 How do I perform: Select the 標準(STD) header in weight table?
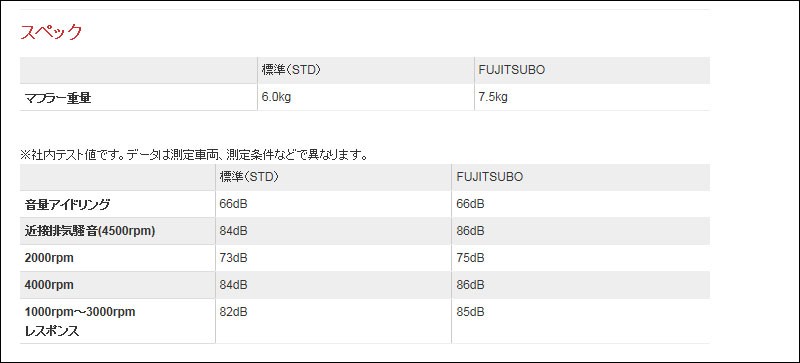[291, 70]
